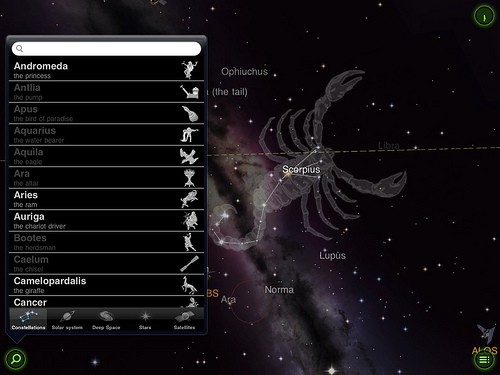Tap the ALOS satellite icon

coord(485,333)
